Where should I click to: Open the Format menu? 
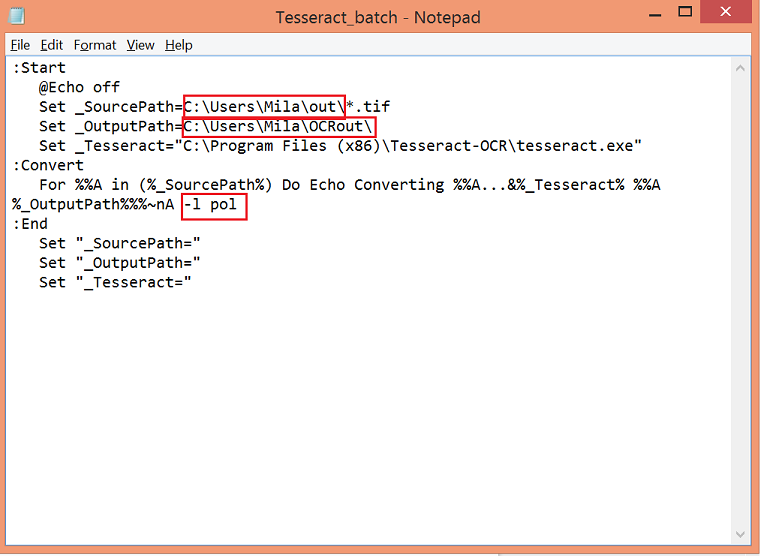[95, 45]
